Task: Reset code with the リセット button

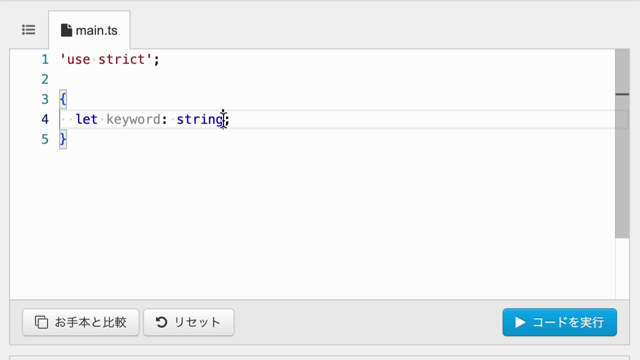Action: [189, 322]
